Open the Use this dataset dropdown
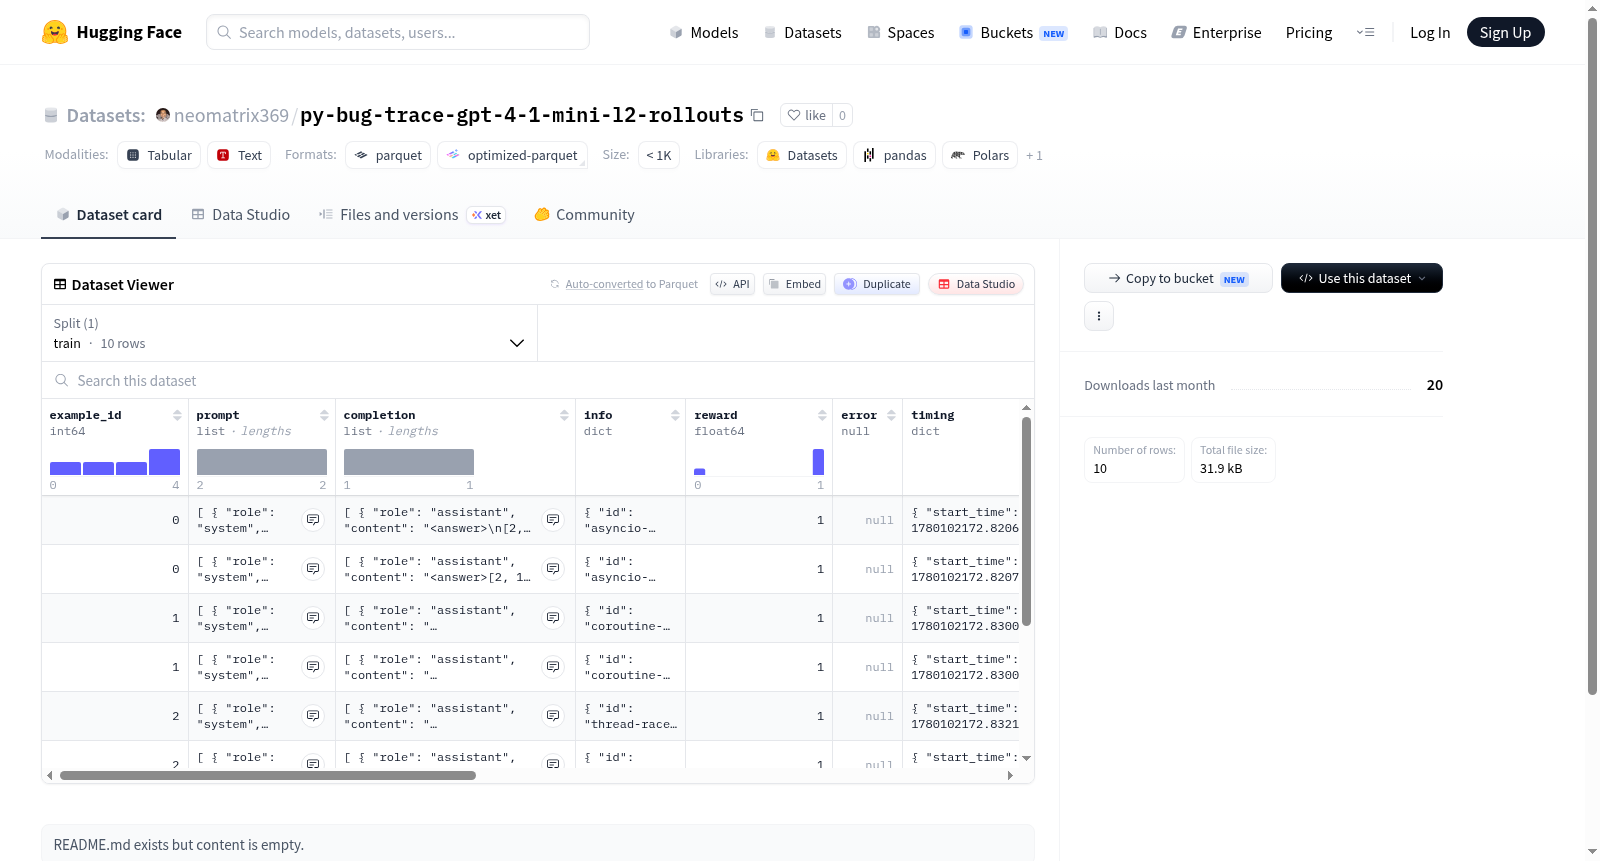 pos(1362,278)
